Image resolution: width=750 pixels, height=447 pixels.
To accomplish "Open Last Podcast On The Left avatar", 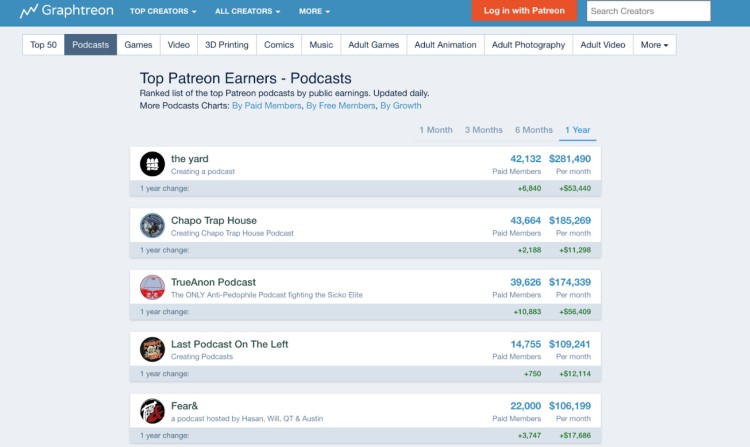I will coord(152,349).
